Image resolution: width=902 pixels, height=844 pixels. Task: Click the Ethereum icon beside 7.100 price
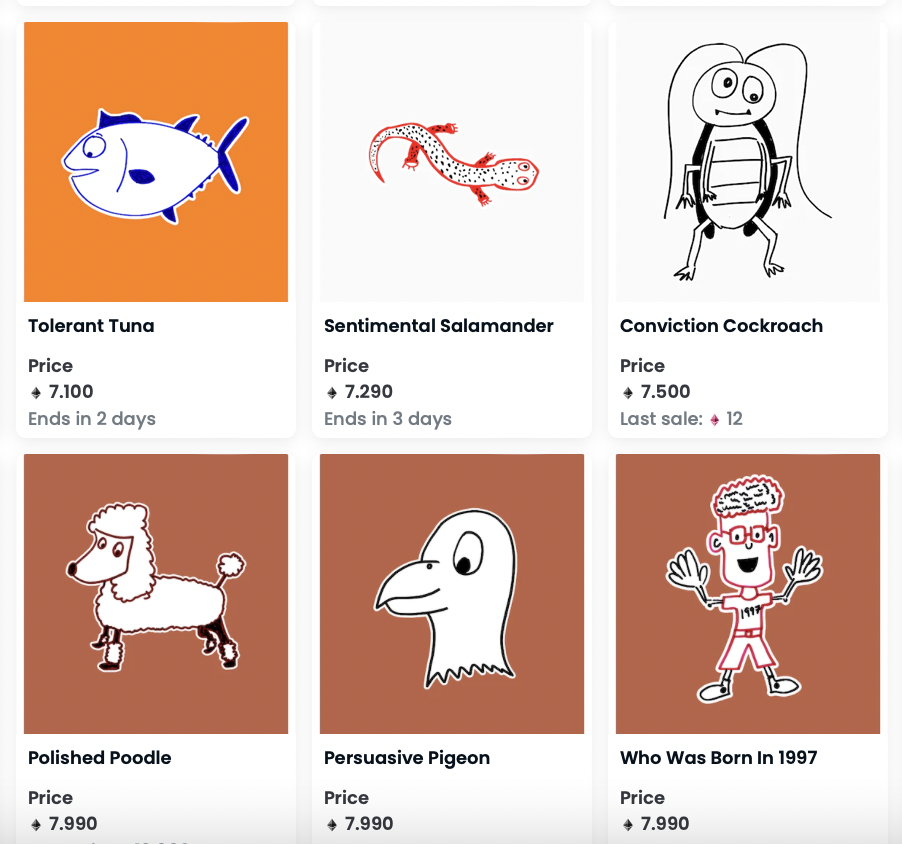click(36, 393)
